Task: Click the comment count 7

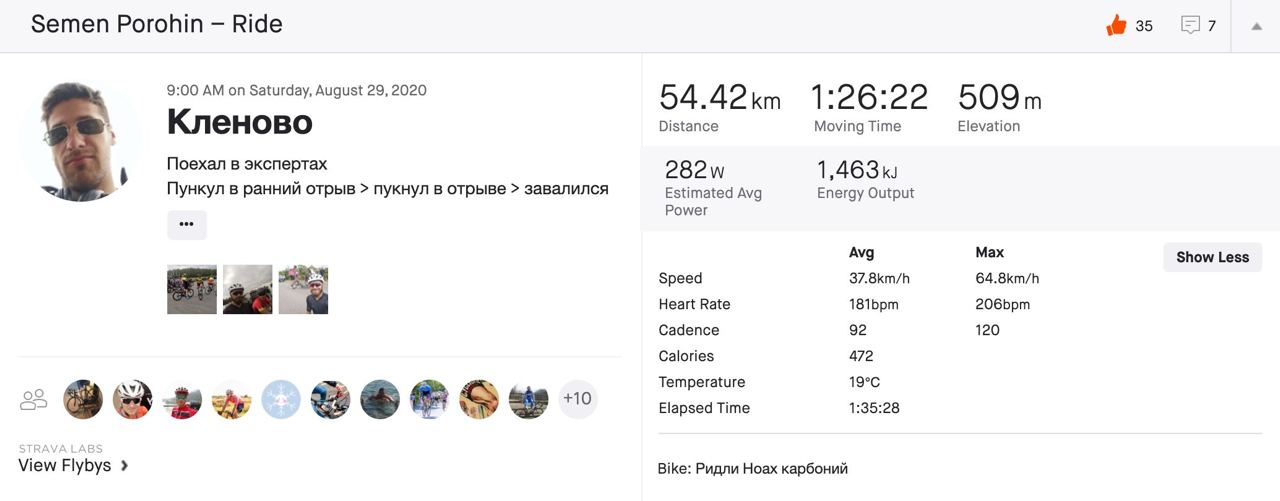Action: pos(1212,26)
